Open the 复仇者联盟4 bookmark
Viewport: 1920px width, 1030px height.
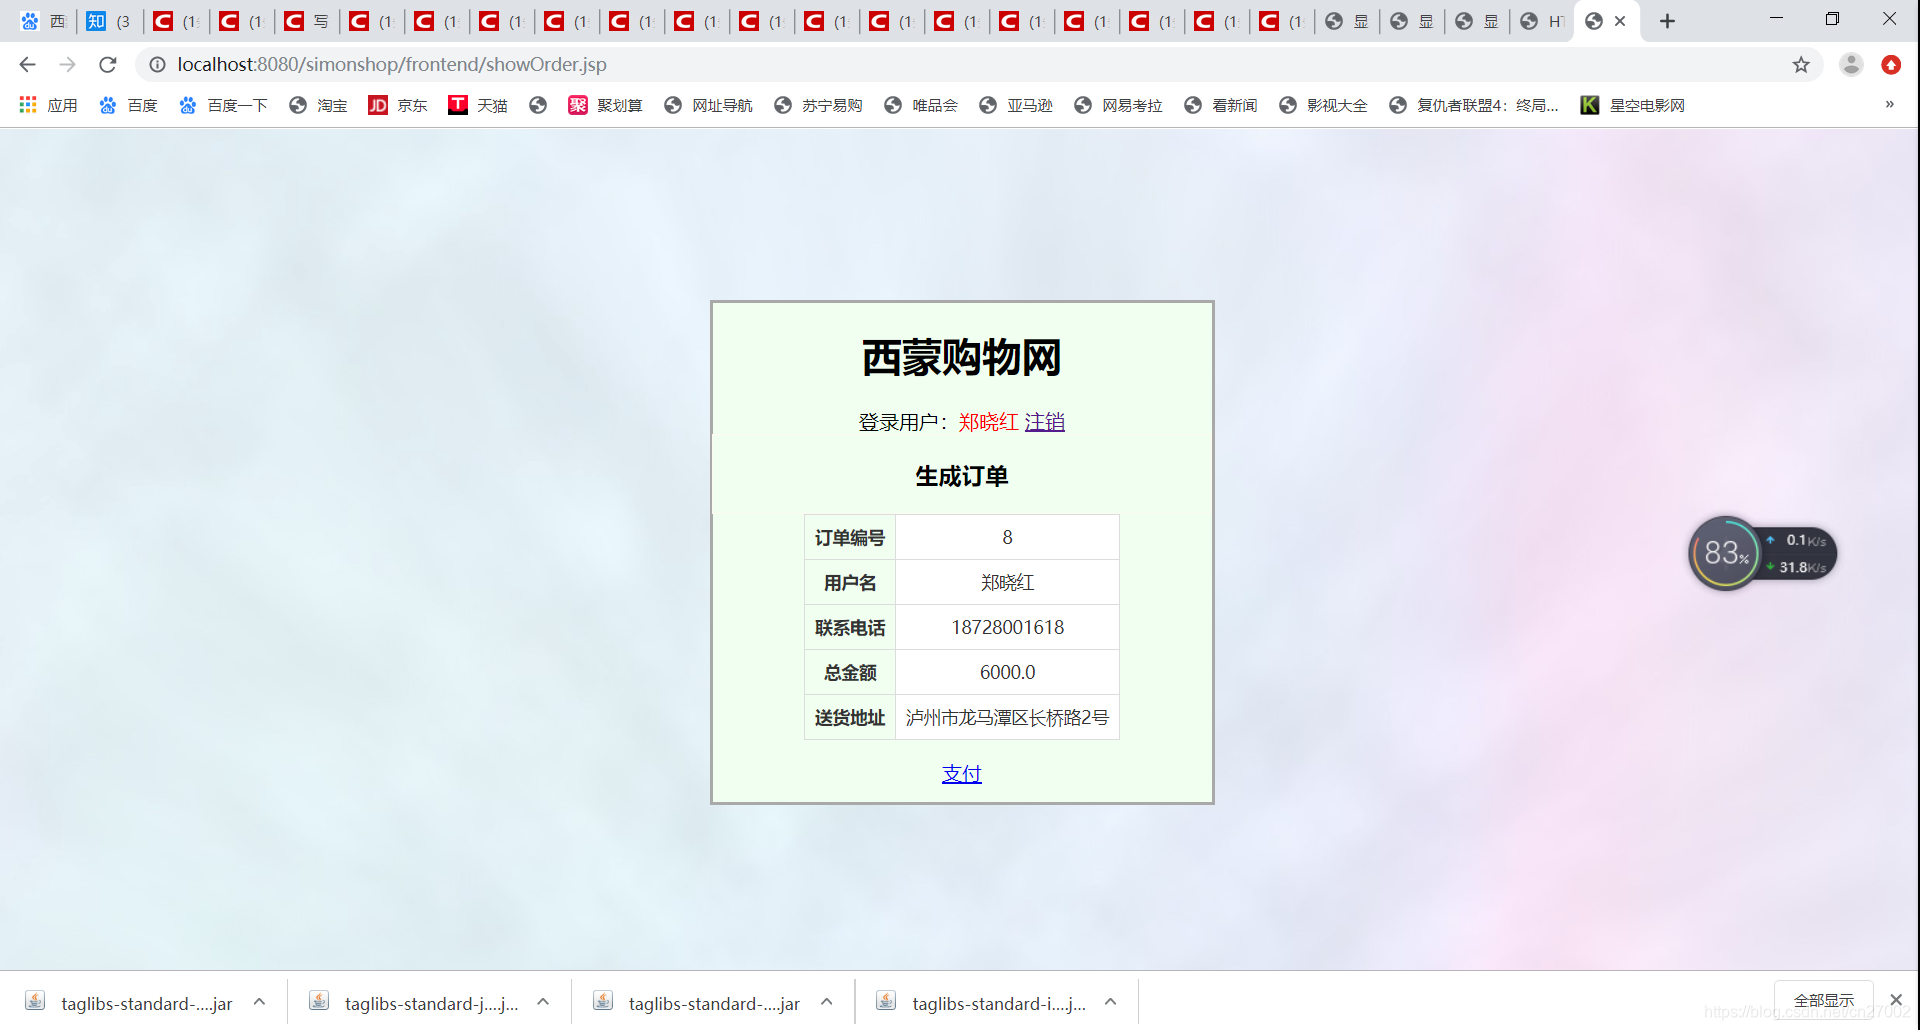(x=1474, y=105)
